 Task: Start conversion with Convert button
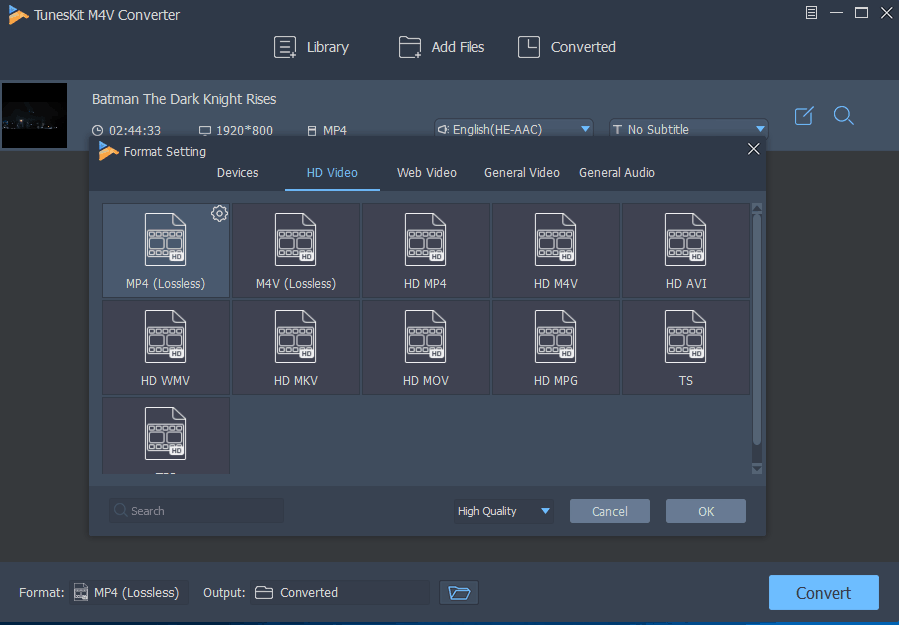[x=823, y=592]
